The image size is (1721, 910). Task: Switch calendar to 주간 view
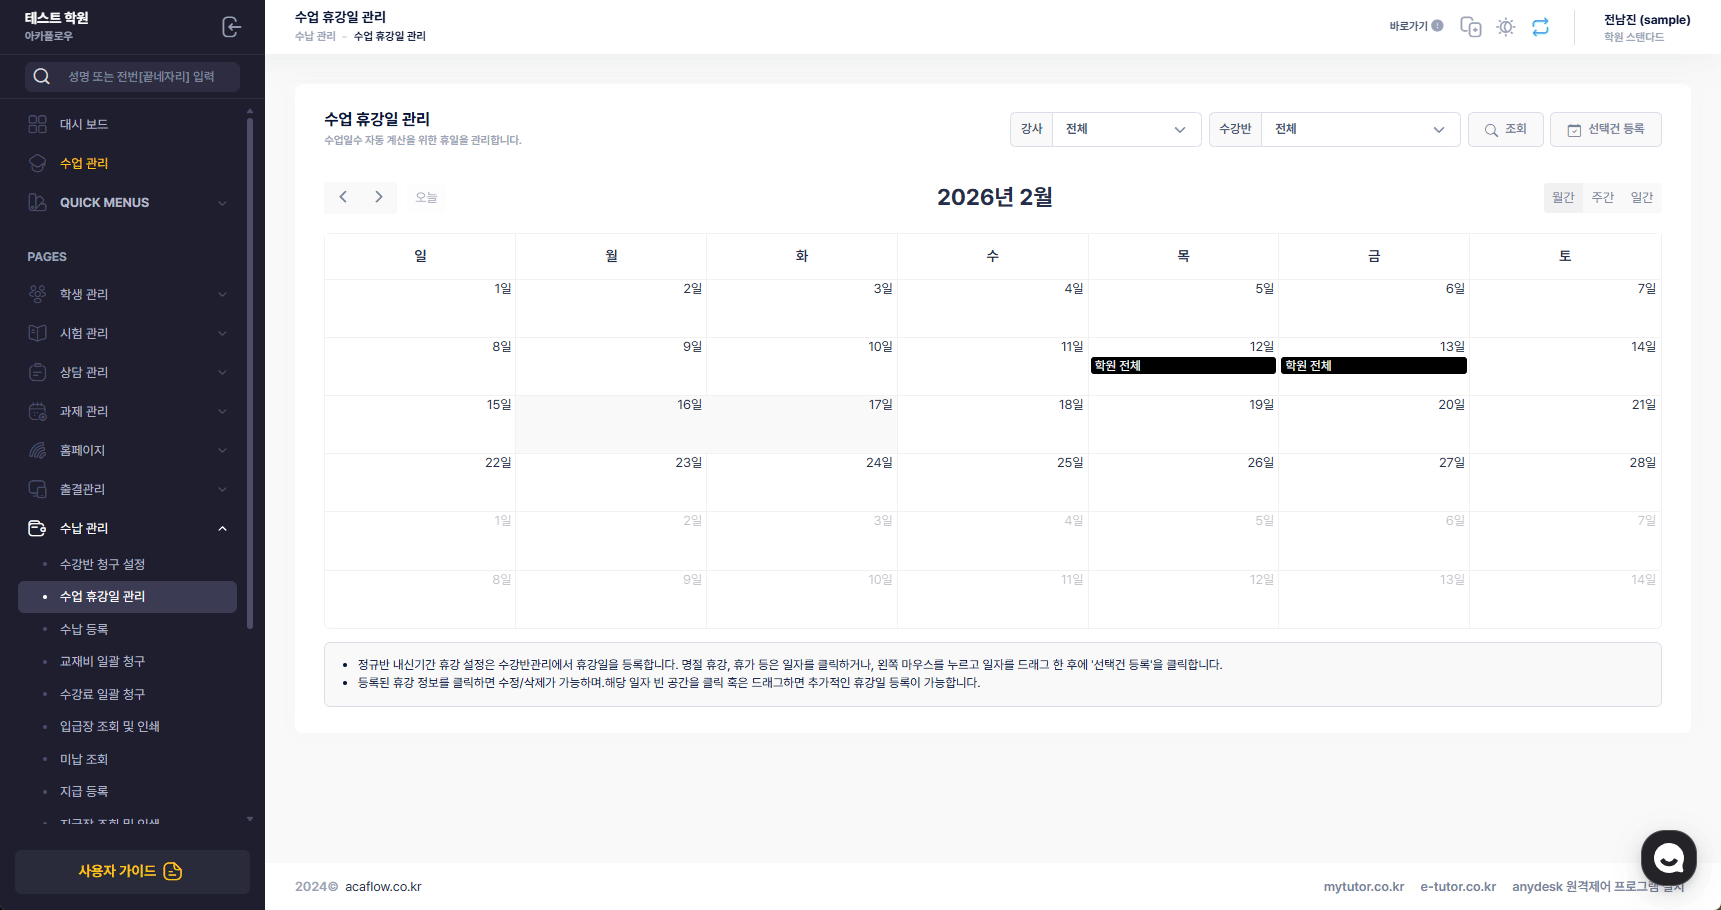[x=1602, y=198]
